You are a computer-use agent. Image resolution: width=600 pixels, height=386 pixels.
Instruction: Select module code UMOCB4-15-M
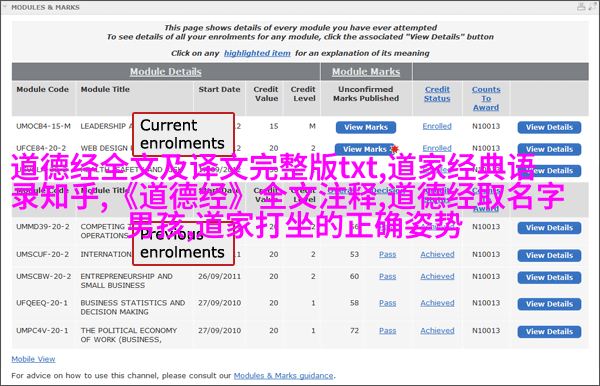pos(43,126)
